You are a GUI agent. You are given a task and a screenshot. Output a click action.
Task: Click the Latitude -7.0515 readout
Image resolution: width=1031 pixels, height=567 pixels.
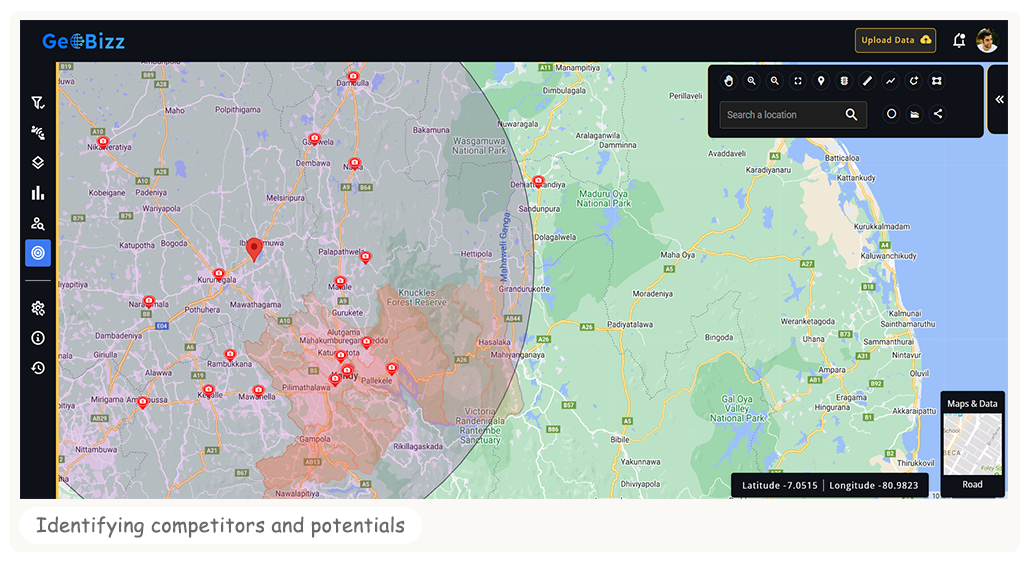click(x=779, y=485)
